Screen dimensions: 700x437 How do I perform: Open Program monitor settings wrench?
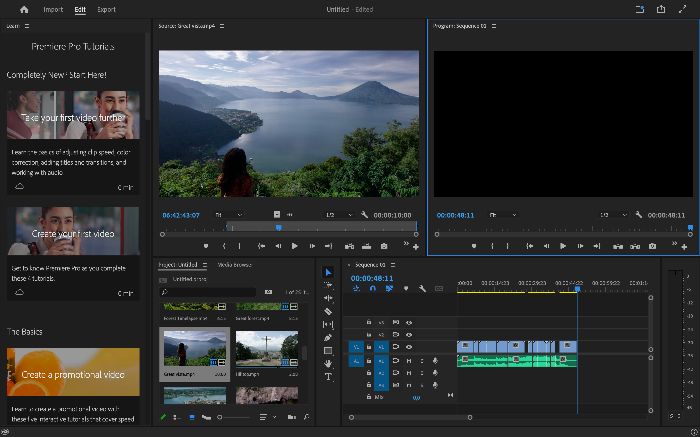(639, 215)
